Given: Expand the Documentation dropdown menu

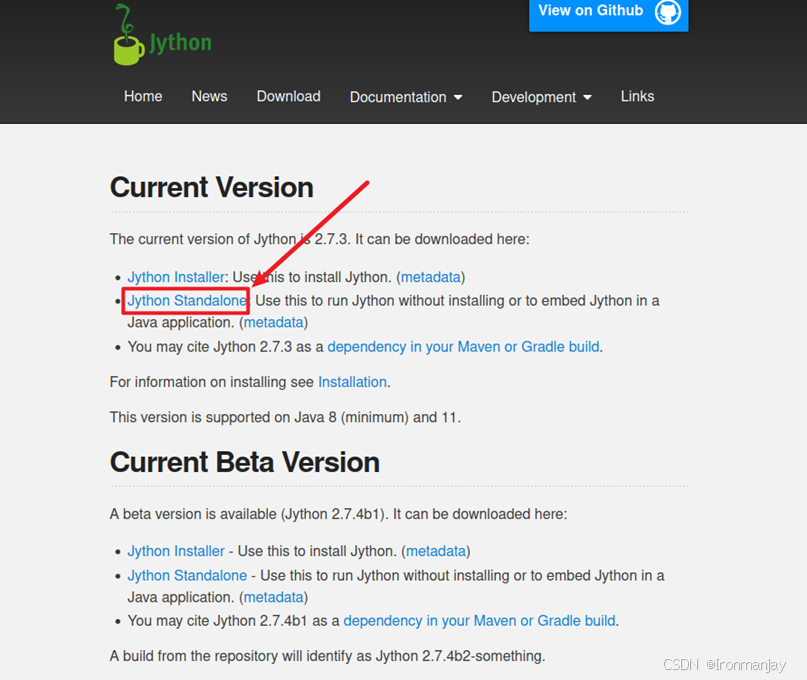Looking at the screenshot, I should [x=406, y=97].
